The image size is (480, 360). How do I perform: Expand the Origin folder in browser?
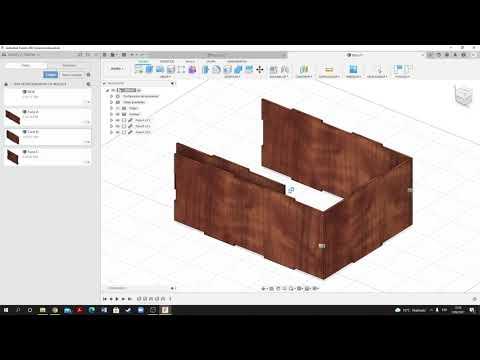click(112, 108)
